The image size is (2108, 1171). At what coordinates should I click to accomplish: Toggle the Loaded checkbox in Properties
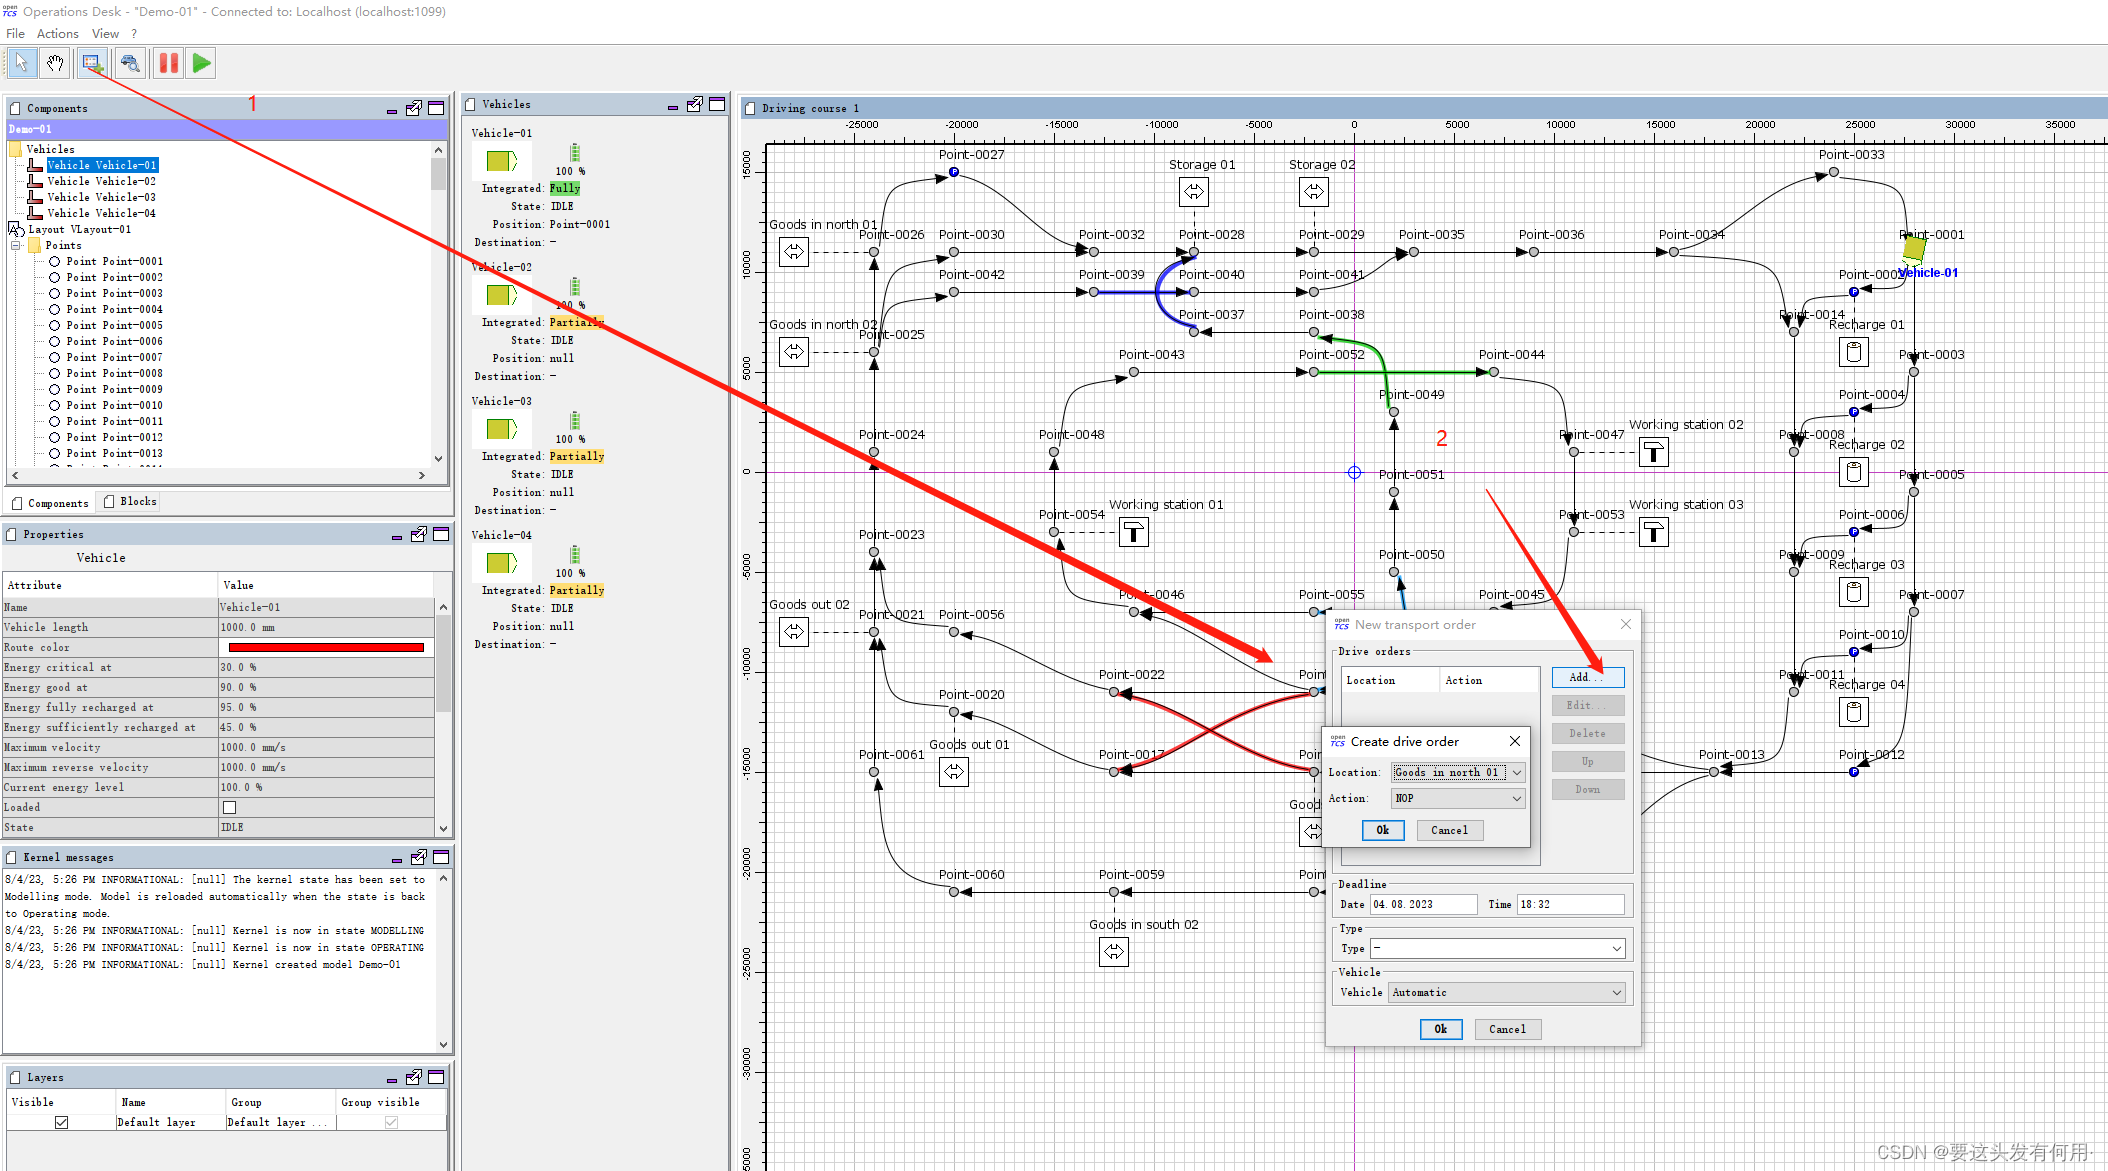tap(229, 807)
